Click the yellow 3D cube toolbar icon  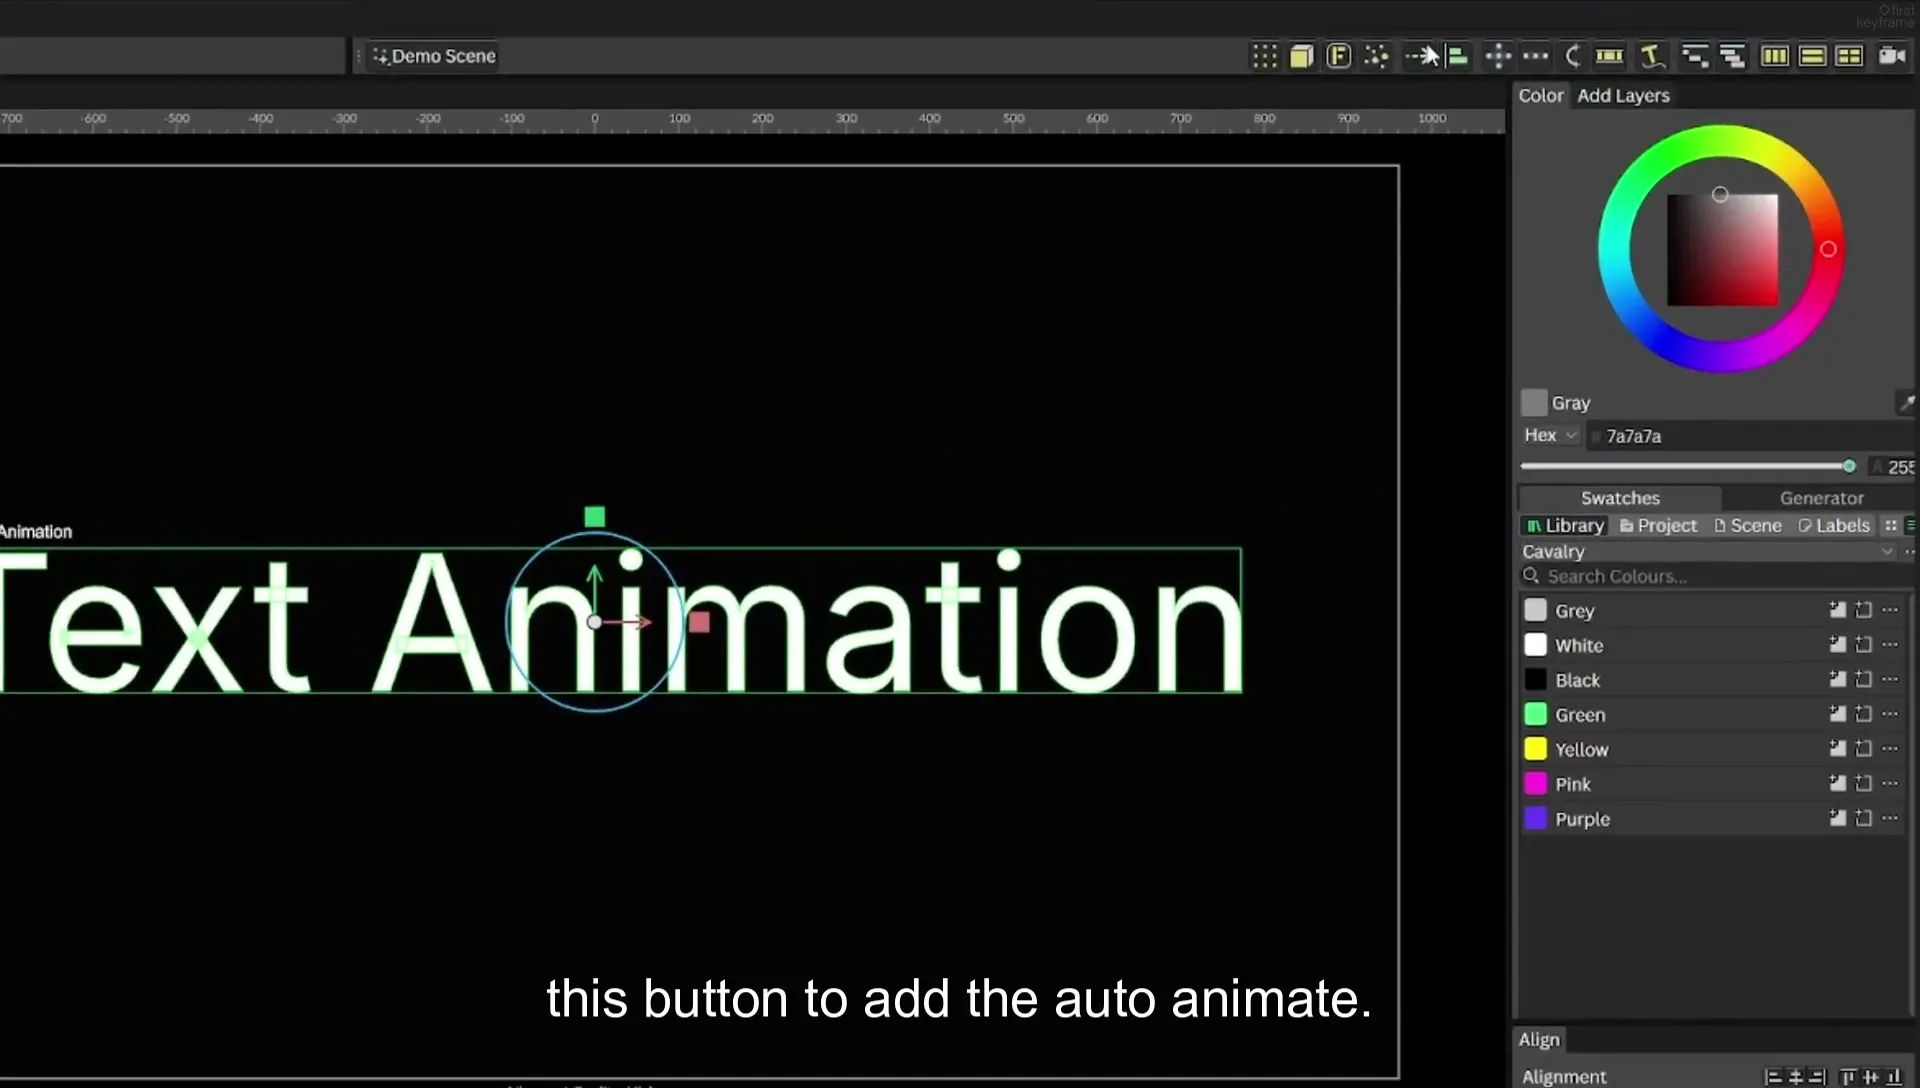coord(1301,56)
